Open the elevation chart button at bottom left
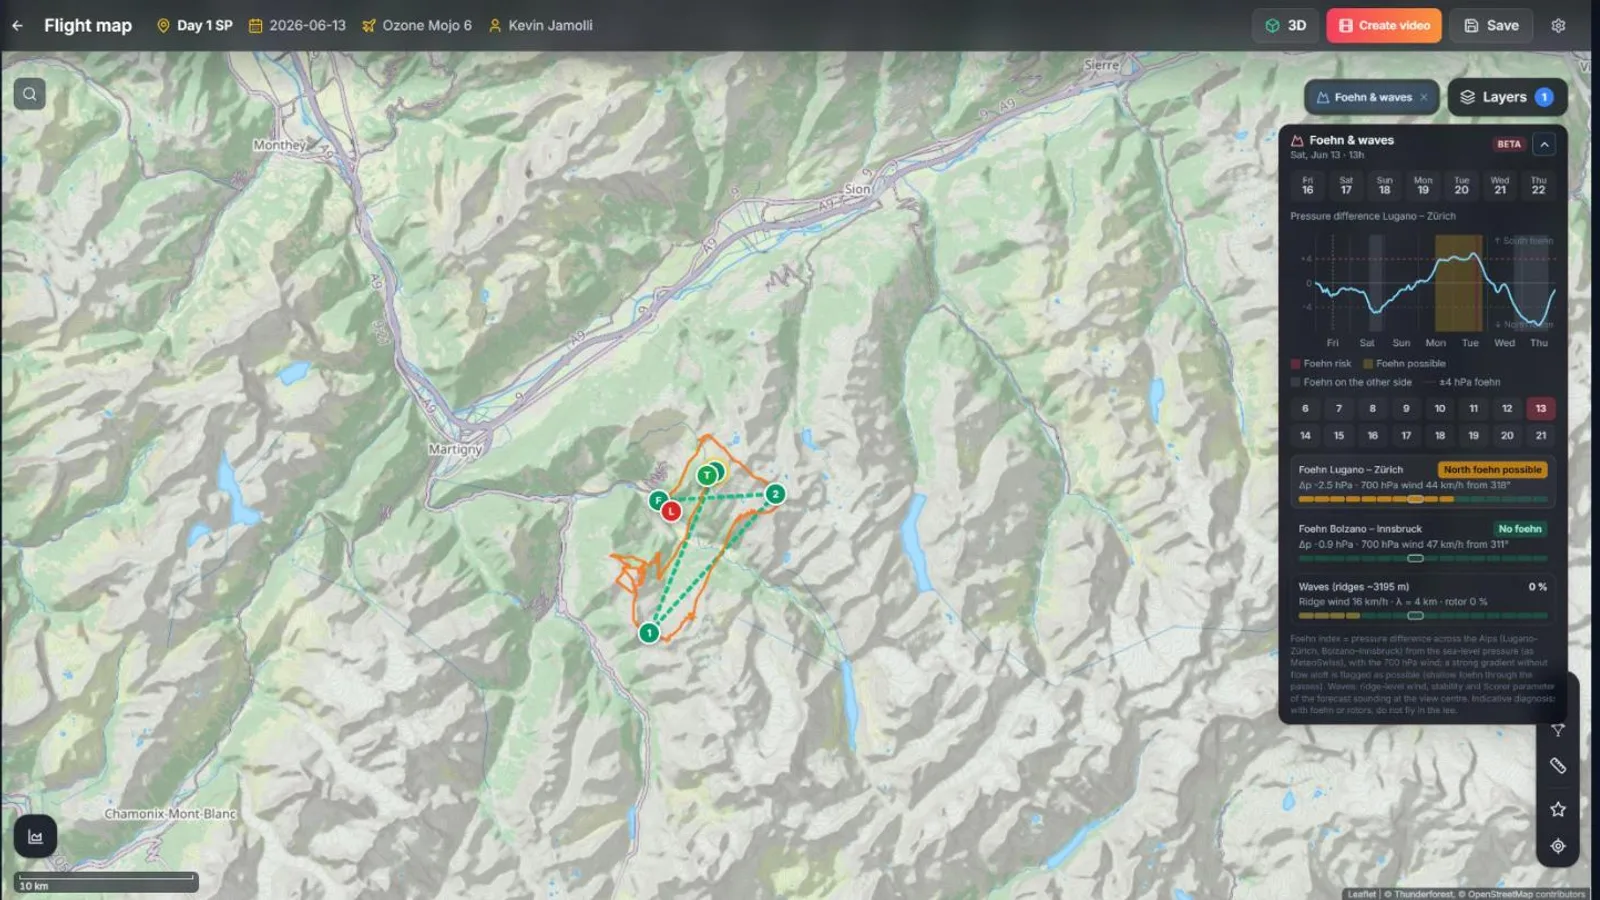The image size is (1600, 900). (x=36, y=837)
